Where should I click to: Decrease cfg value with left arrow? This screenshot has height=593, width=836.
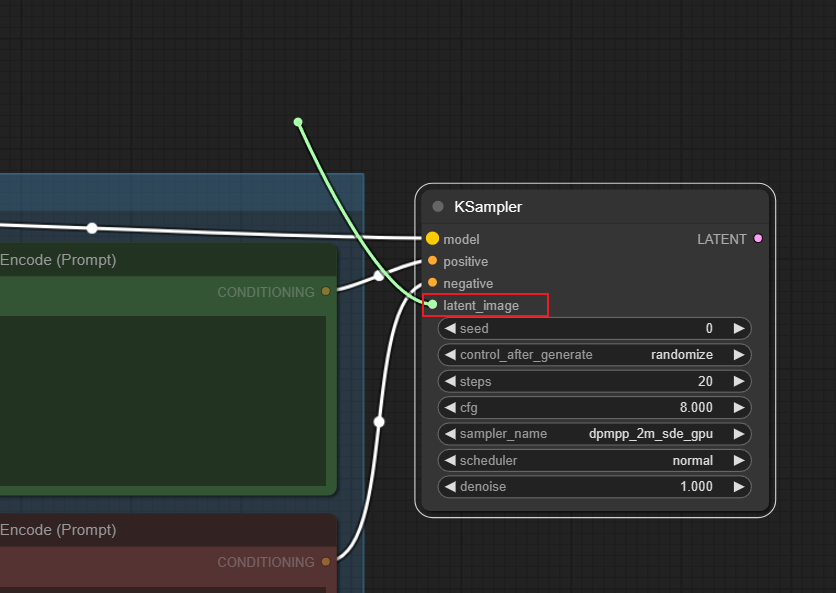(x=451, y=407)
